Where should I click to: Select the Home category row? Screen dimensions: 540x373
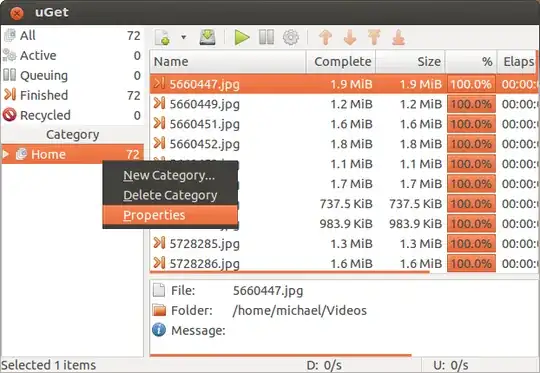tap(72, 154)
